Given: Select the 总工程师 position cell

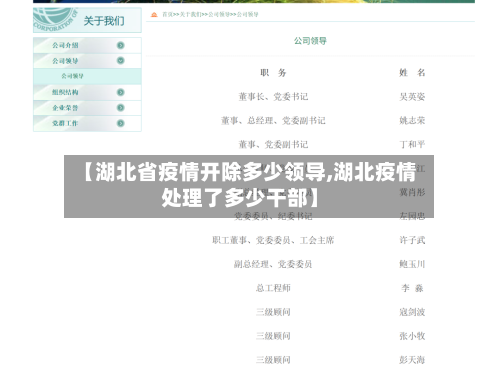Looking at the screenshot, I should coord(273,288).
